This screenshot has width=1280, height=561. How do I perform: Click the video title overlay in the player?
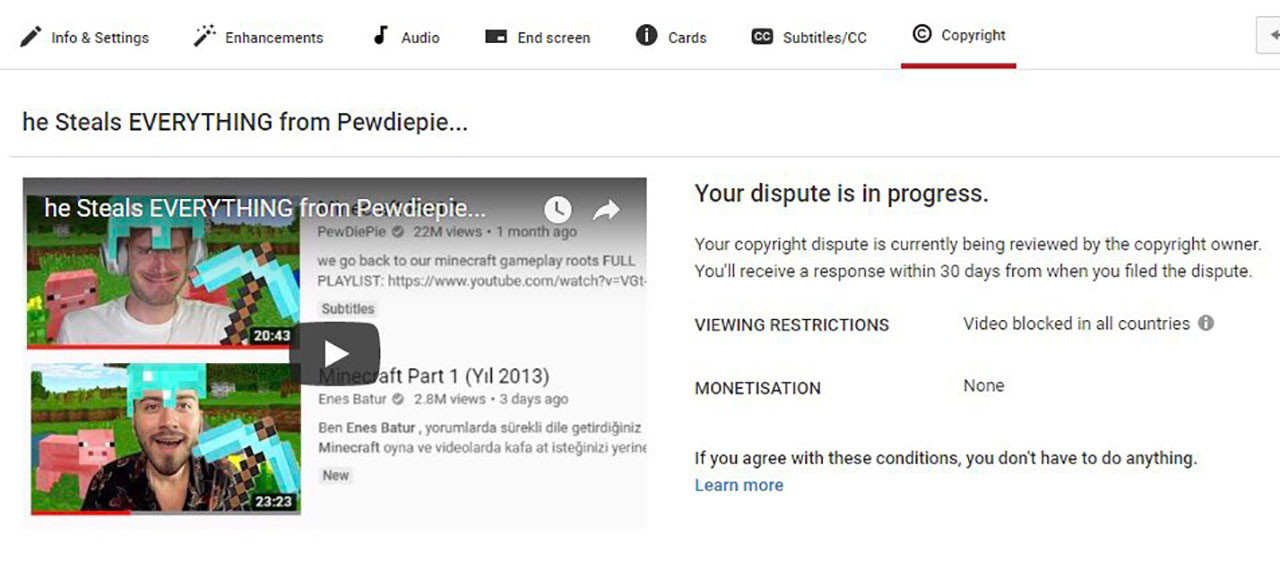(x=265, y=208)
